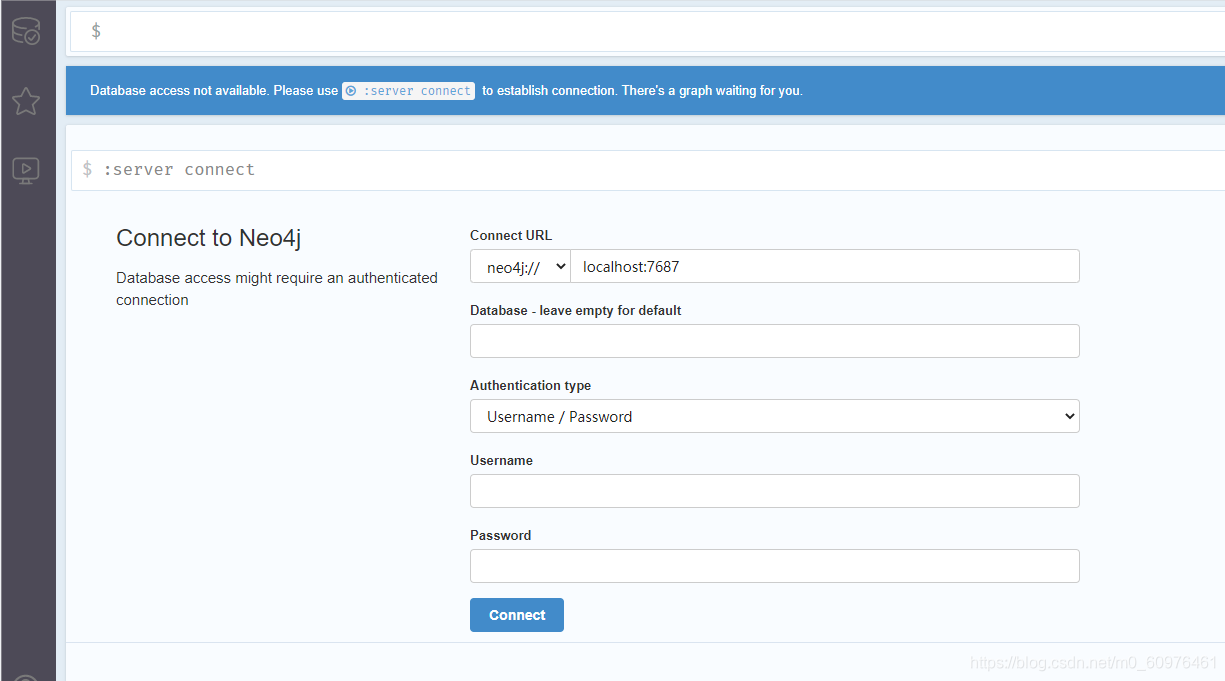Open the Database information sidebar icon
This screenshot has width=1225, height=681.
26,31
